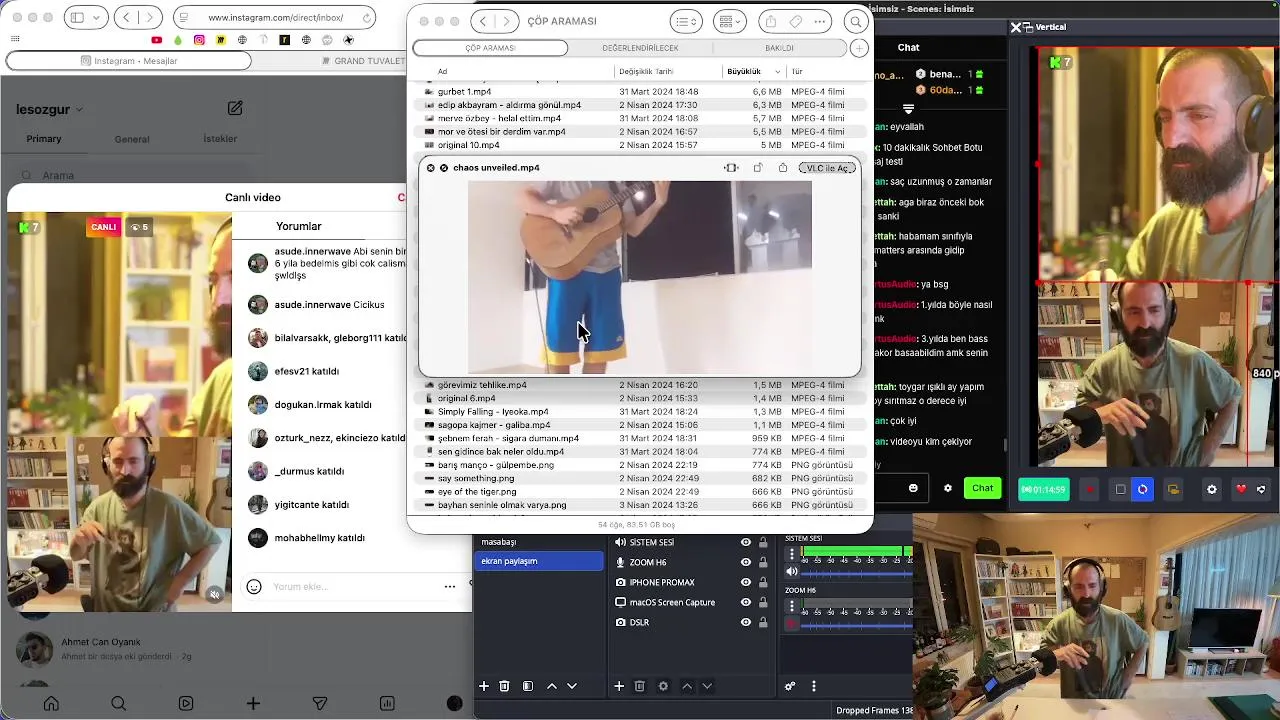Click Quick Look share icon
The image size is (1280, 720).
[783, 168]
